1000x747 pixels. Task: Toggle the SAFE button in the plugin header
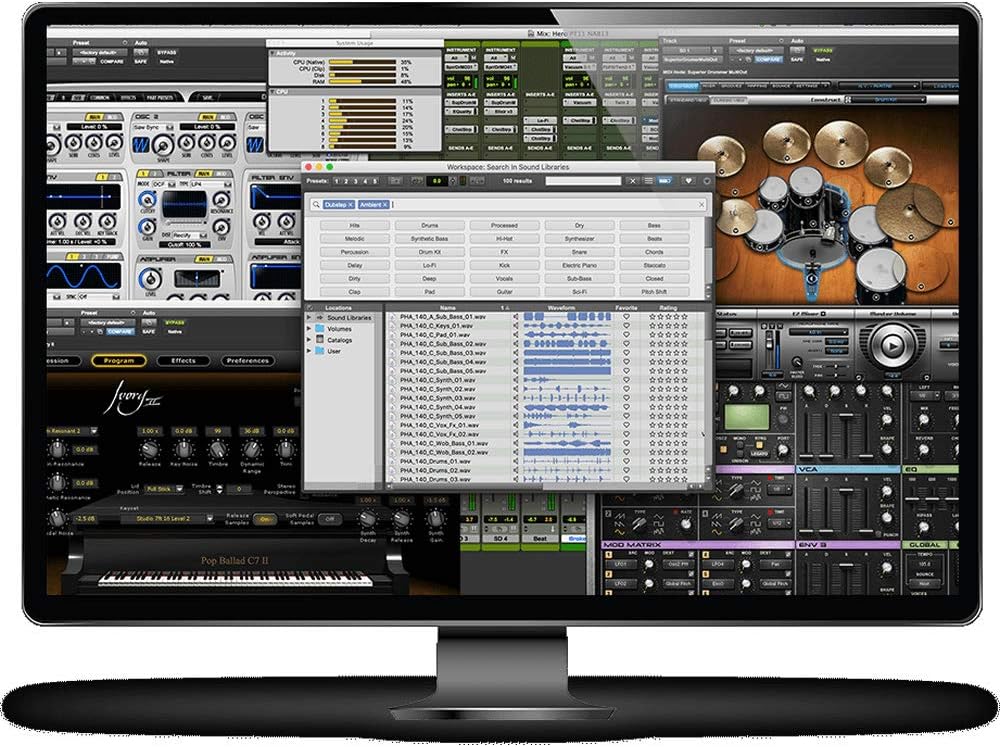tap(150, 332)
